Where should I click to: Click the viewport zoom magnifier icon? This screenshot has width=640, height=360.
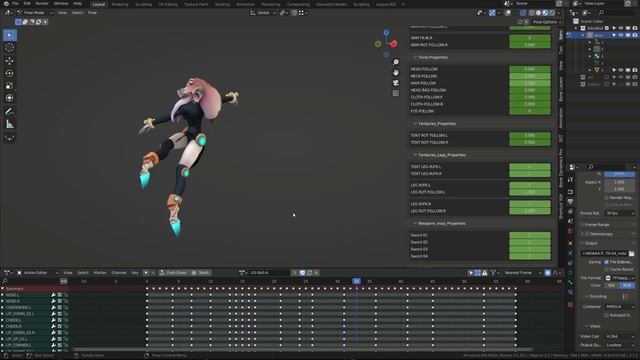[396, 62]
